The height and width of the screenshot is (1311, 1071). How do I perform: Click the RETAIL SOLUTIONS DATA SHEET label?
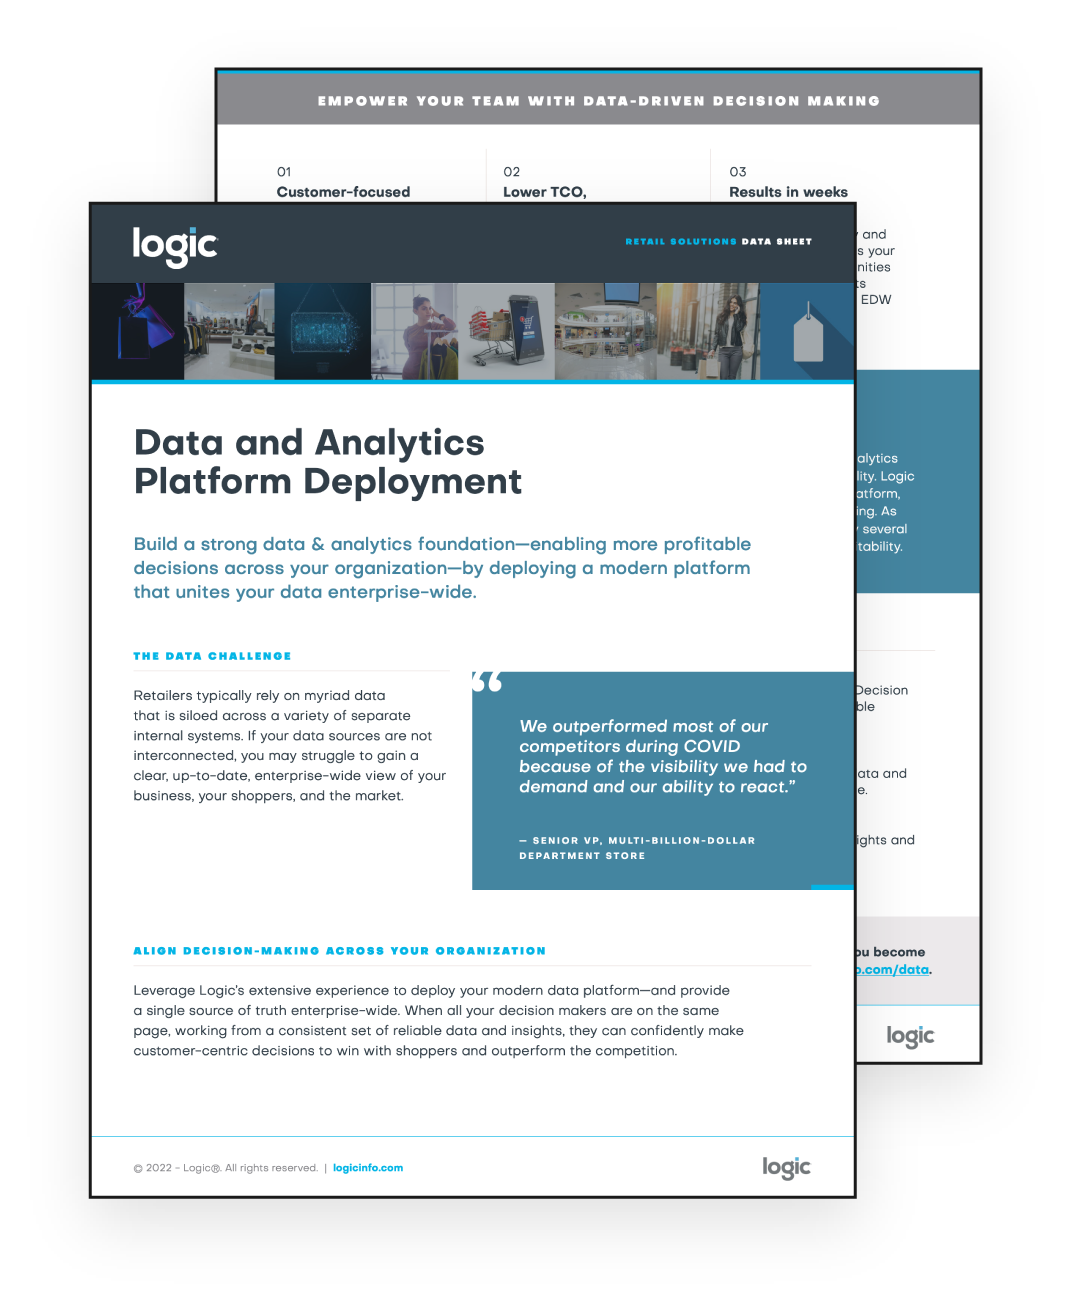coord(718,241)
